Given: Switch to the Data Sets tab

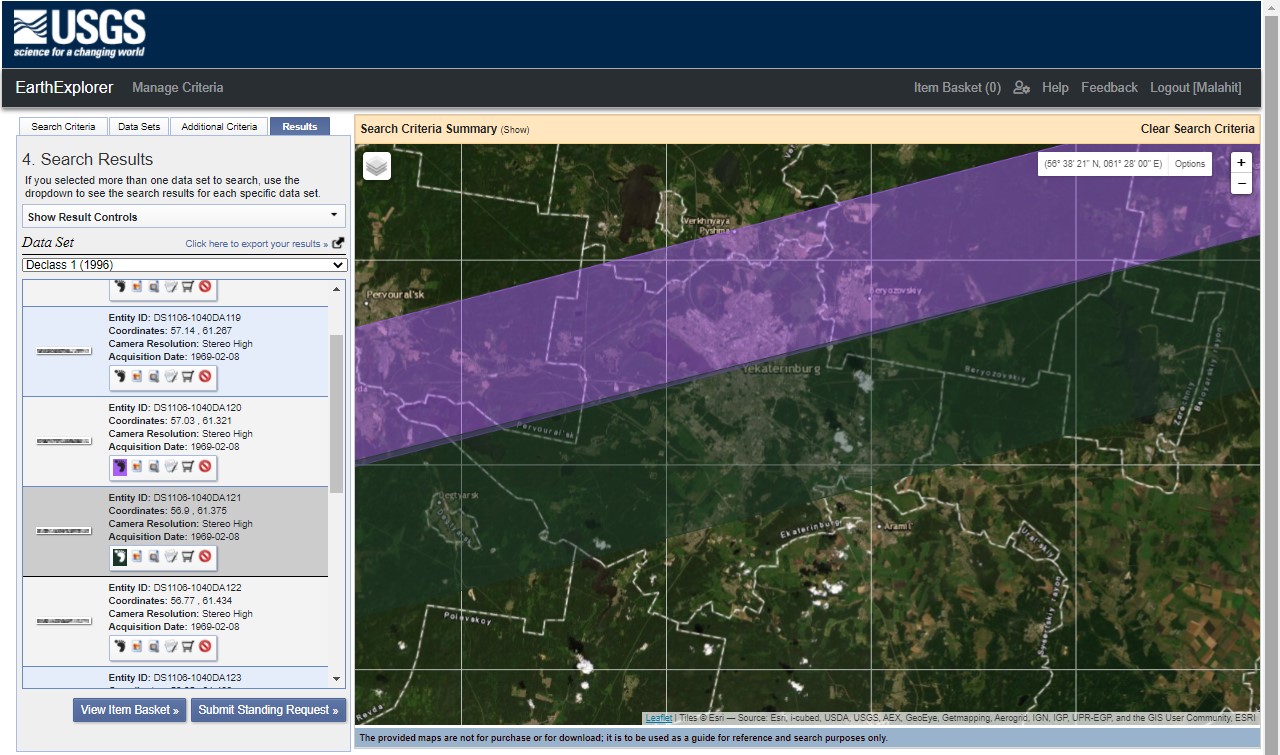Looking at the screenshot, I should (x=139, y=127).
